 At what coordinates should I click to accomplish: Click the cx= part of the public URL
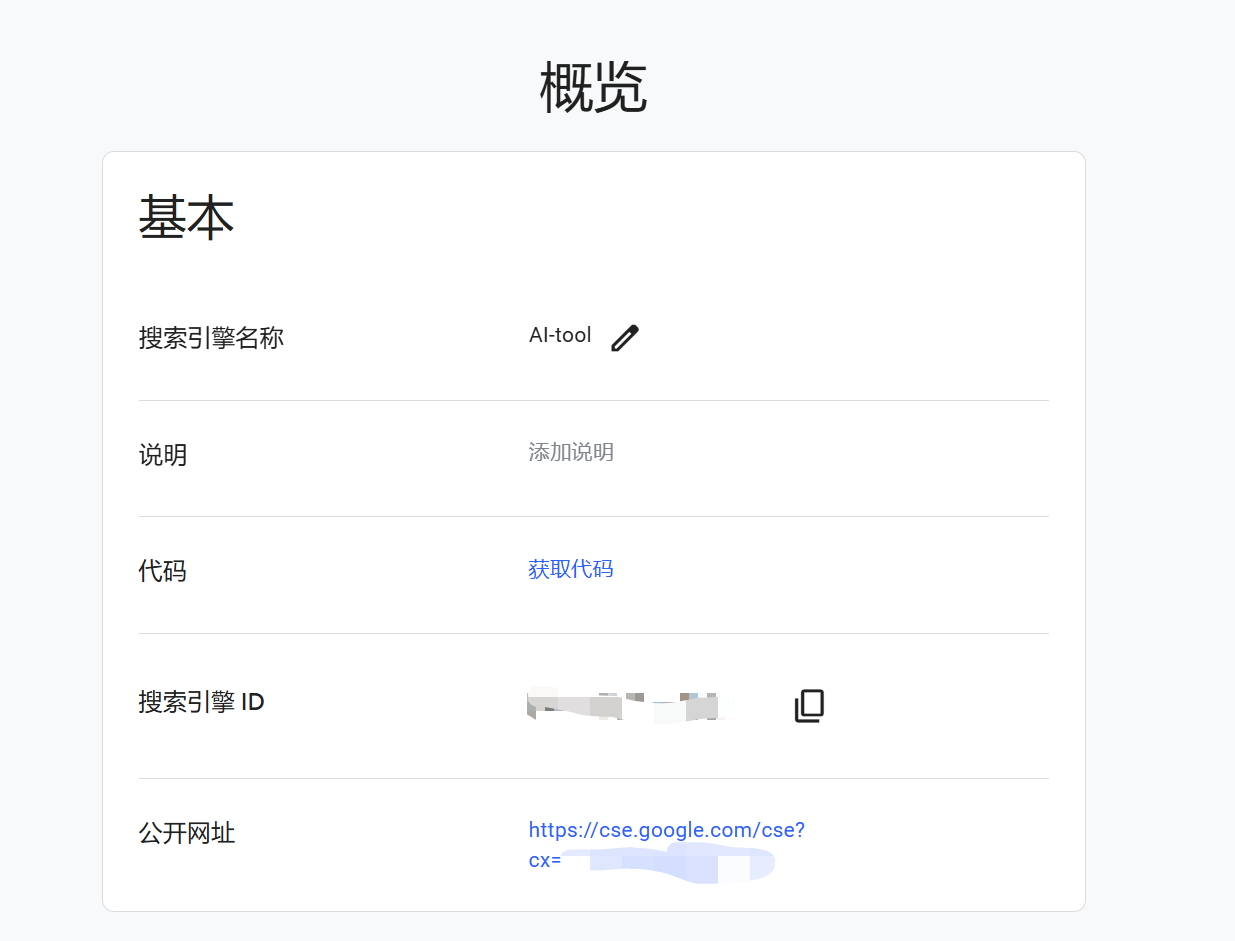(544, 860)
